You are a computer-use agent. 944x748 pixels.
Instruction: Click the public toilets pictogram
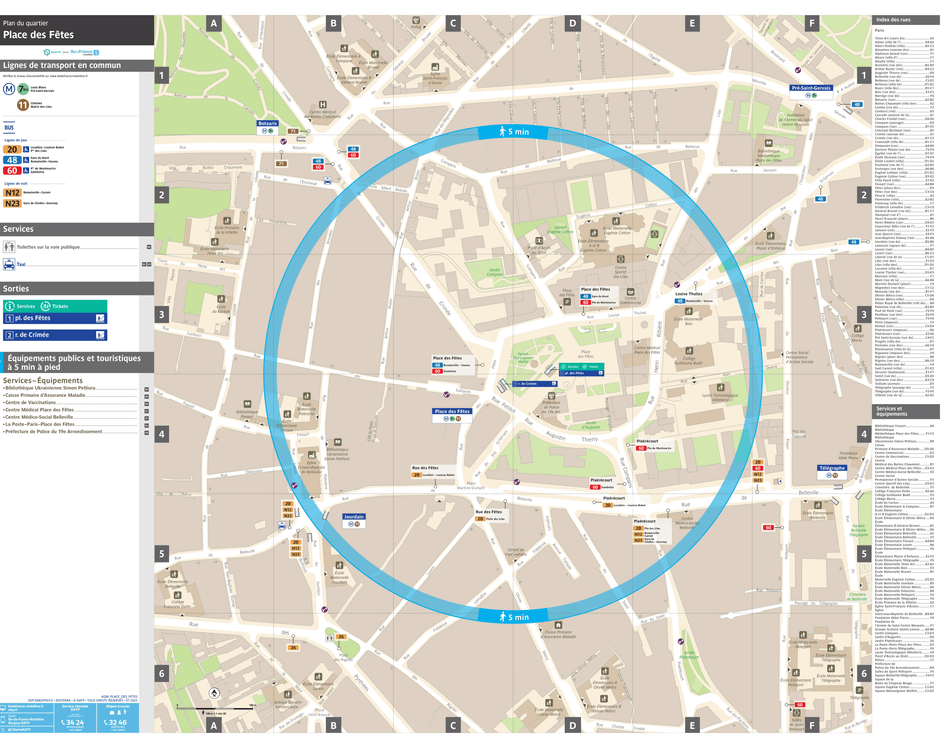(9, 245)
